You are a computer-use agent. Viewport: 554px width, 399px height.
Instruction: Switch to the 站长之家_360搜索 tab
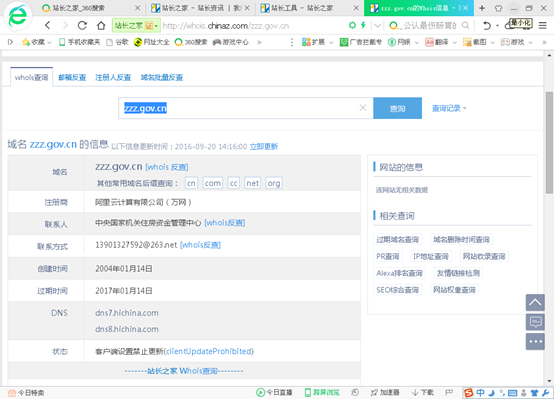click(x=90, y=8)
